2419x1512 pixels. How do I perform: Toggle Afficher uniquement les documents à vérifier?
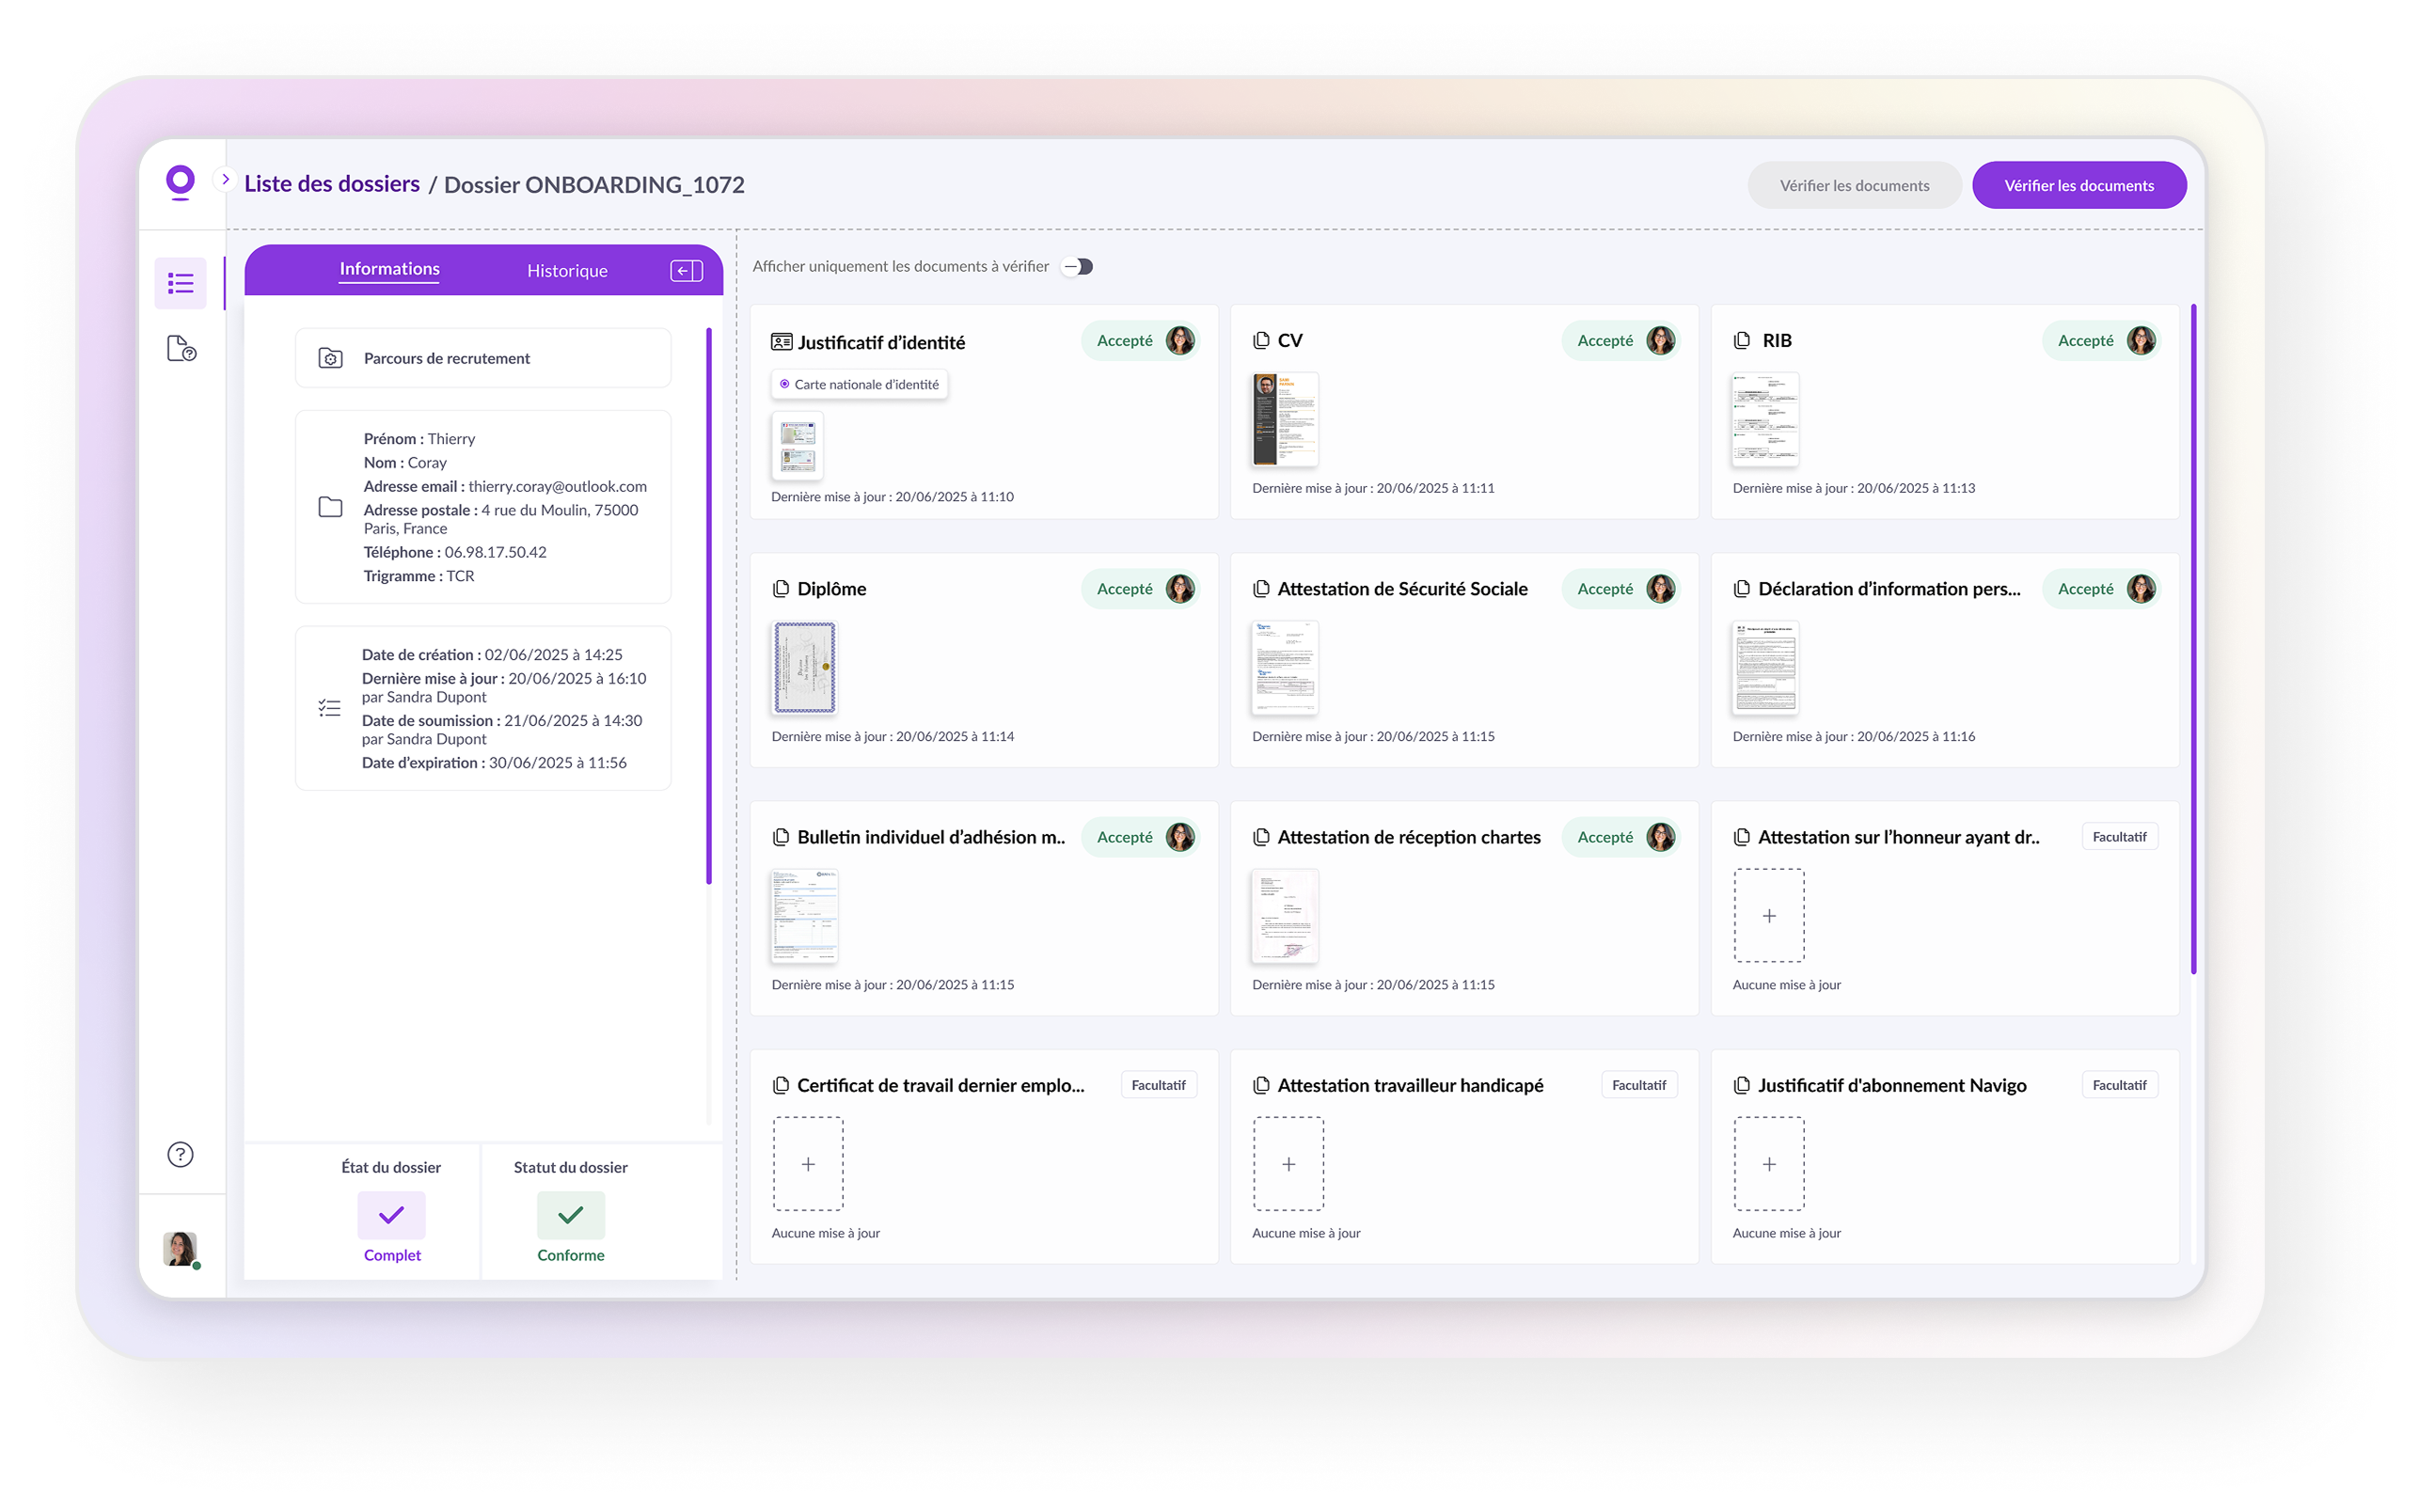click(1077, 266)
